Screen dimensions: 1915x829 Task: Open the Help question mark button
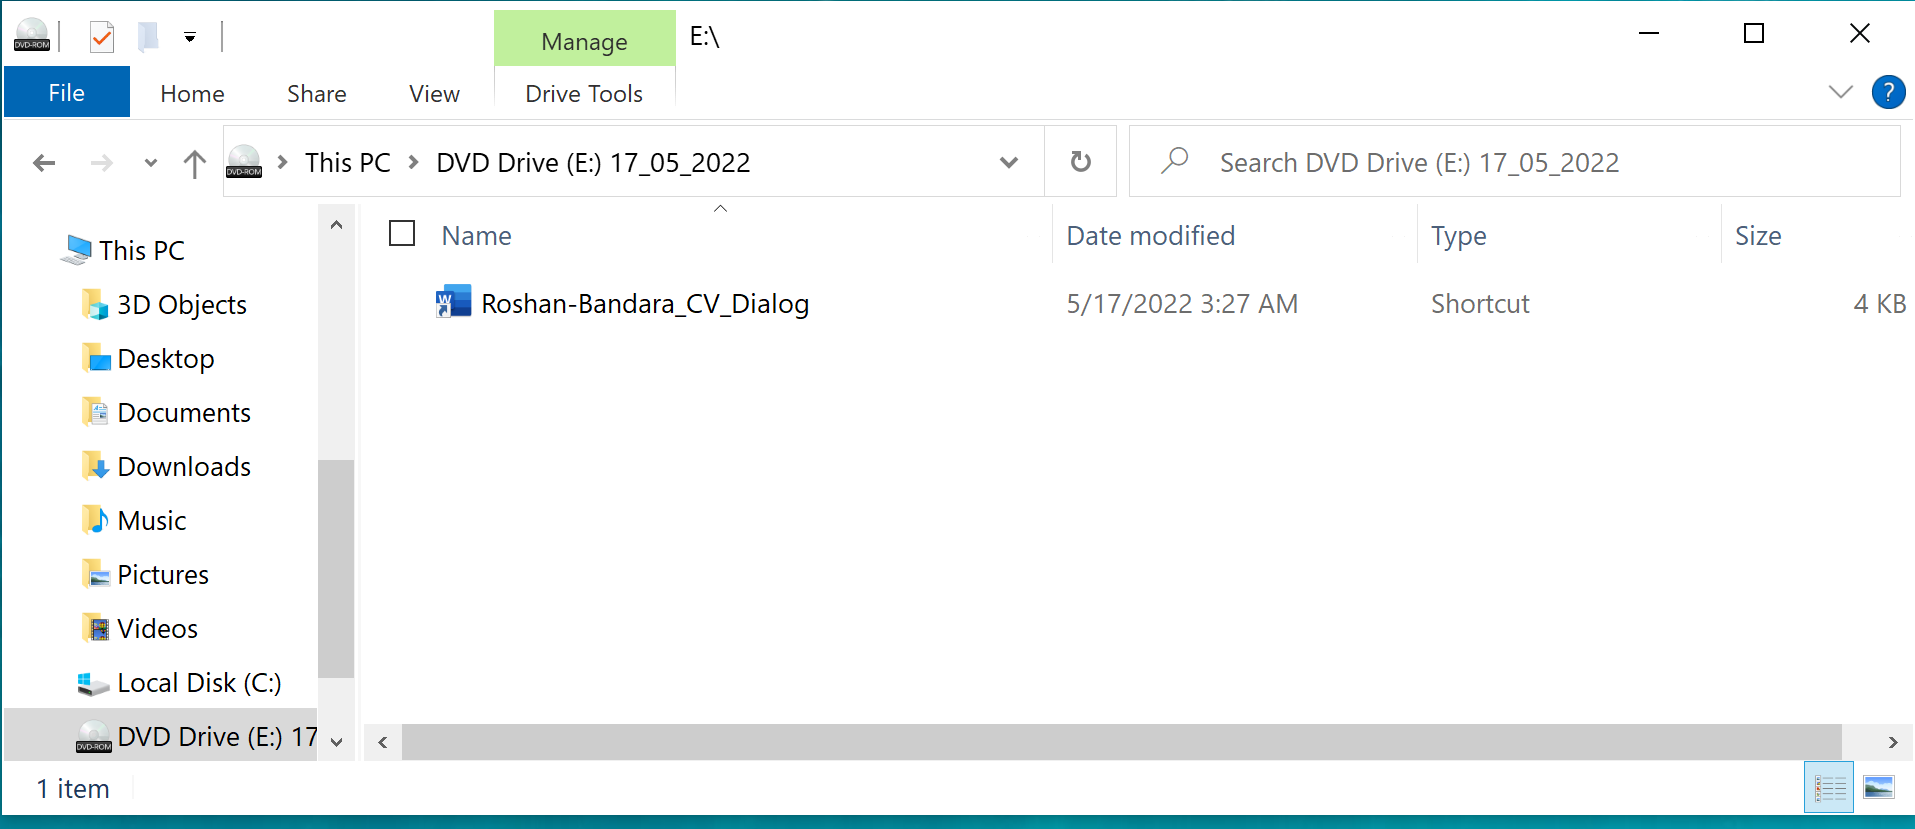coord(1887,93)
